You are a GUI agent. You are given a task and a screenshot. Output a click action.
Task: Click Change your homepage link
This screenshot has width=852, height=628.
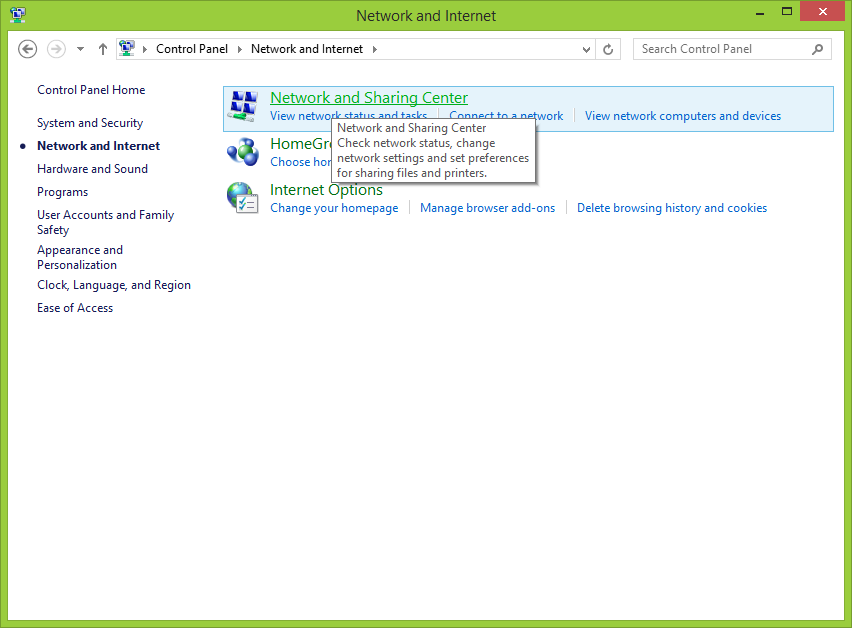coord(334,208)
